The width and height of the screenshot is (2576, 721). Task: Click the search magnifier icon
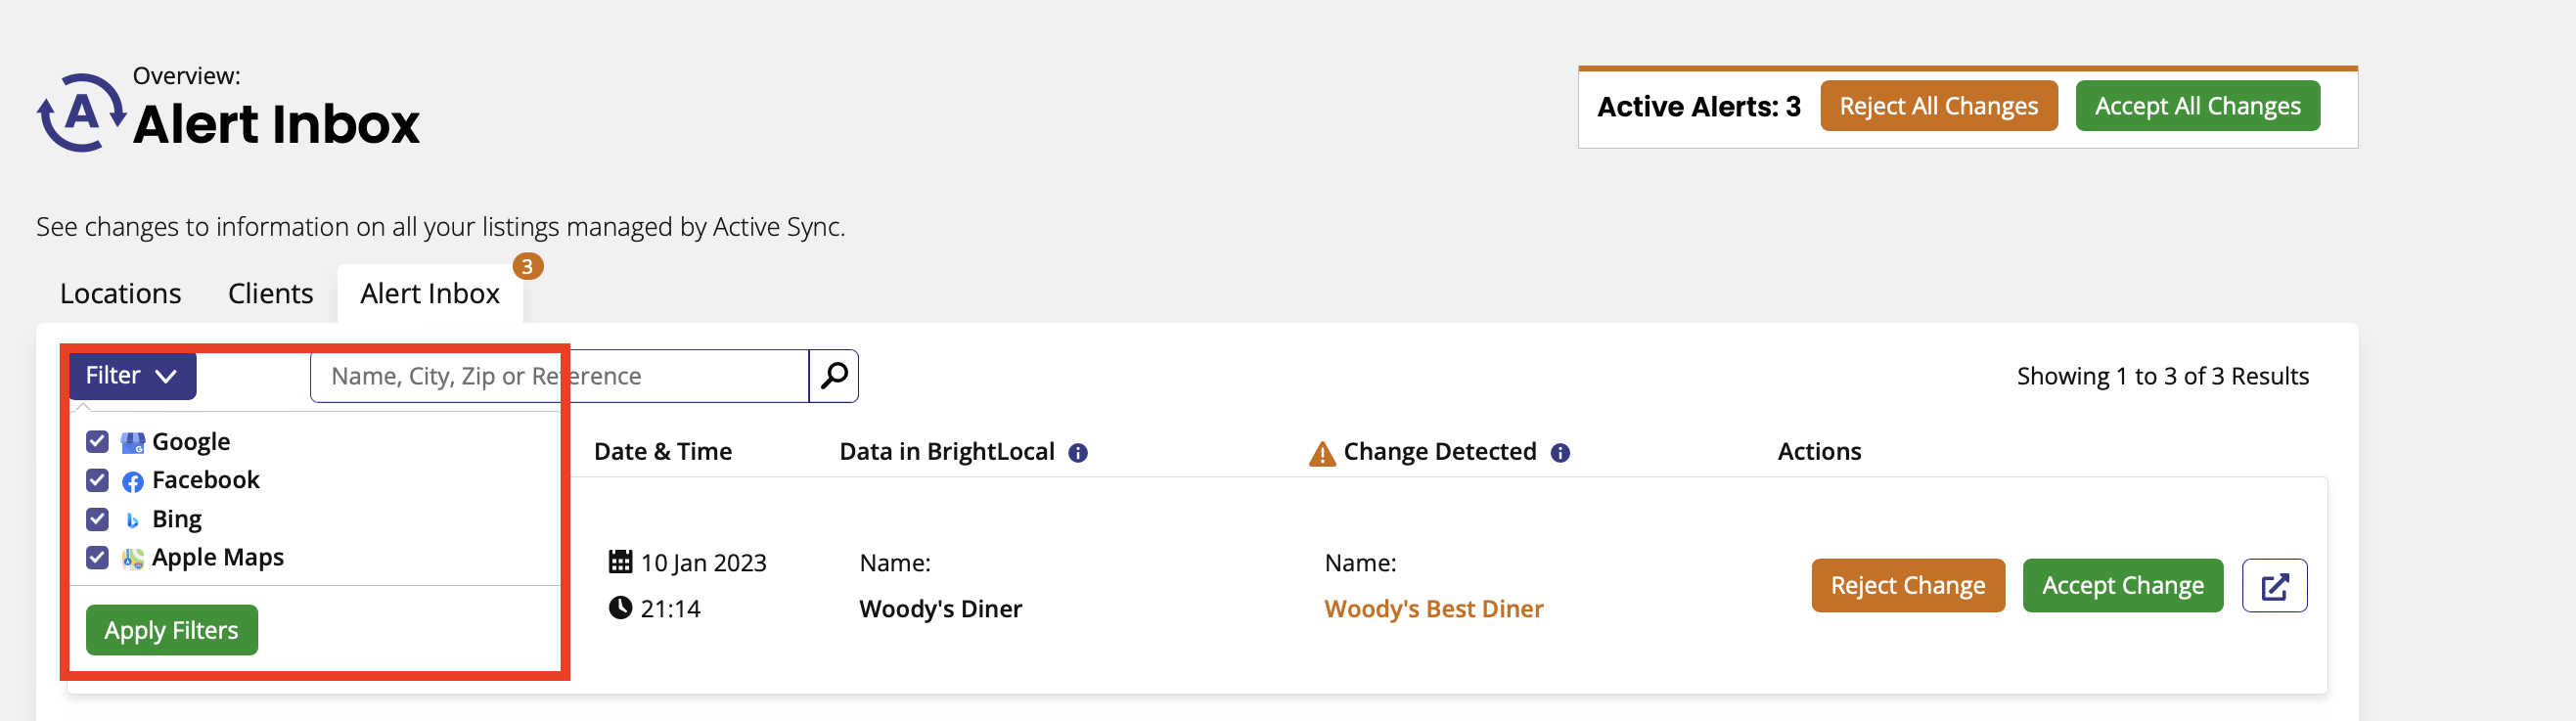click(x=834, y=376)
